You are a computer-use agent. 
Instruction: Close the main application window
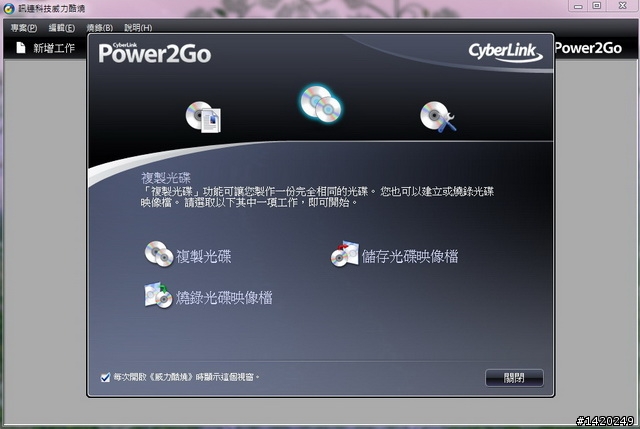[x=622, y=6]
